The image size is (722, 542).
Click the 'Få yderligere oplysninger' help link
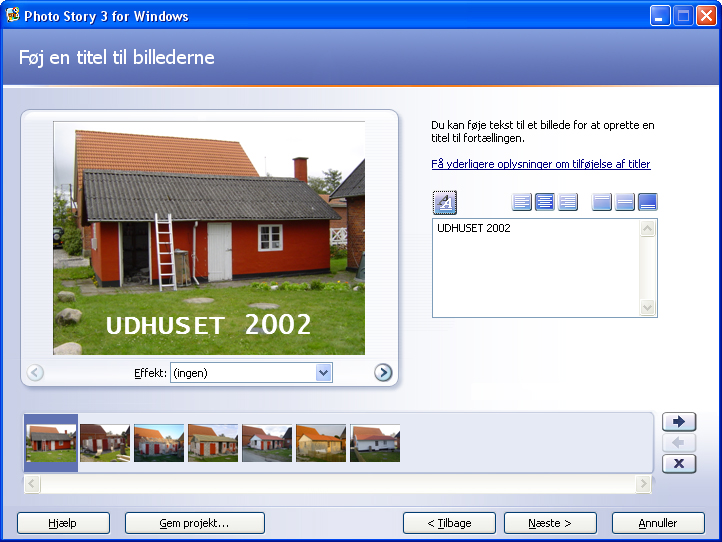[541, 164]
